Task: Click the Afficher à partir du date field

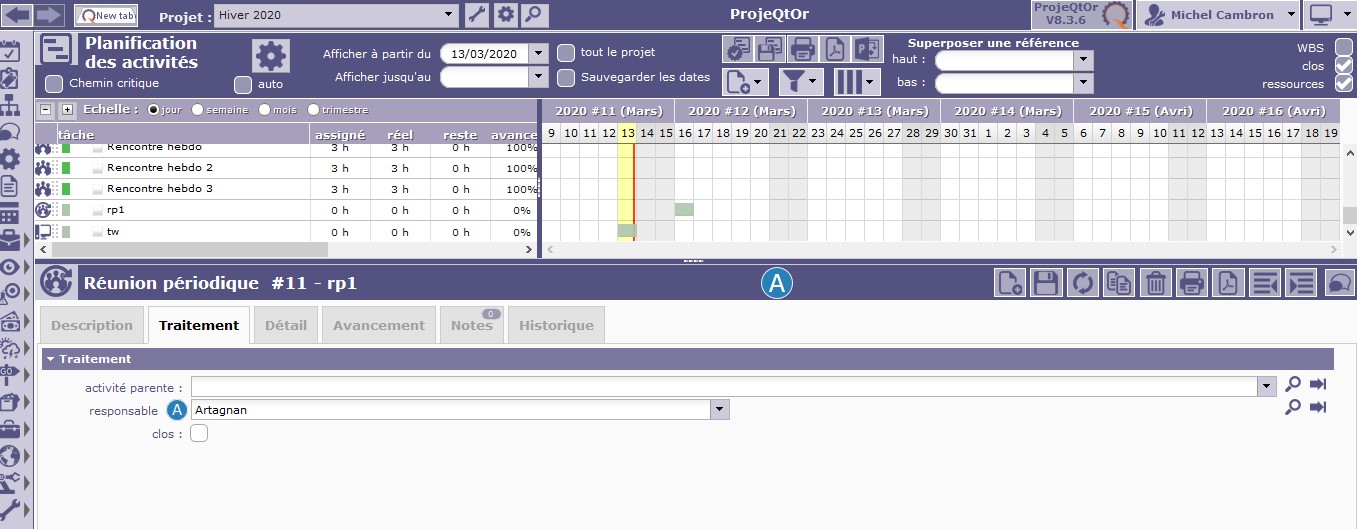Action: coord(485,54)
